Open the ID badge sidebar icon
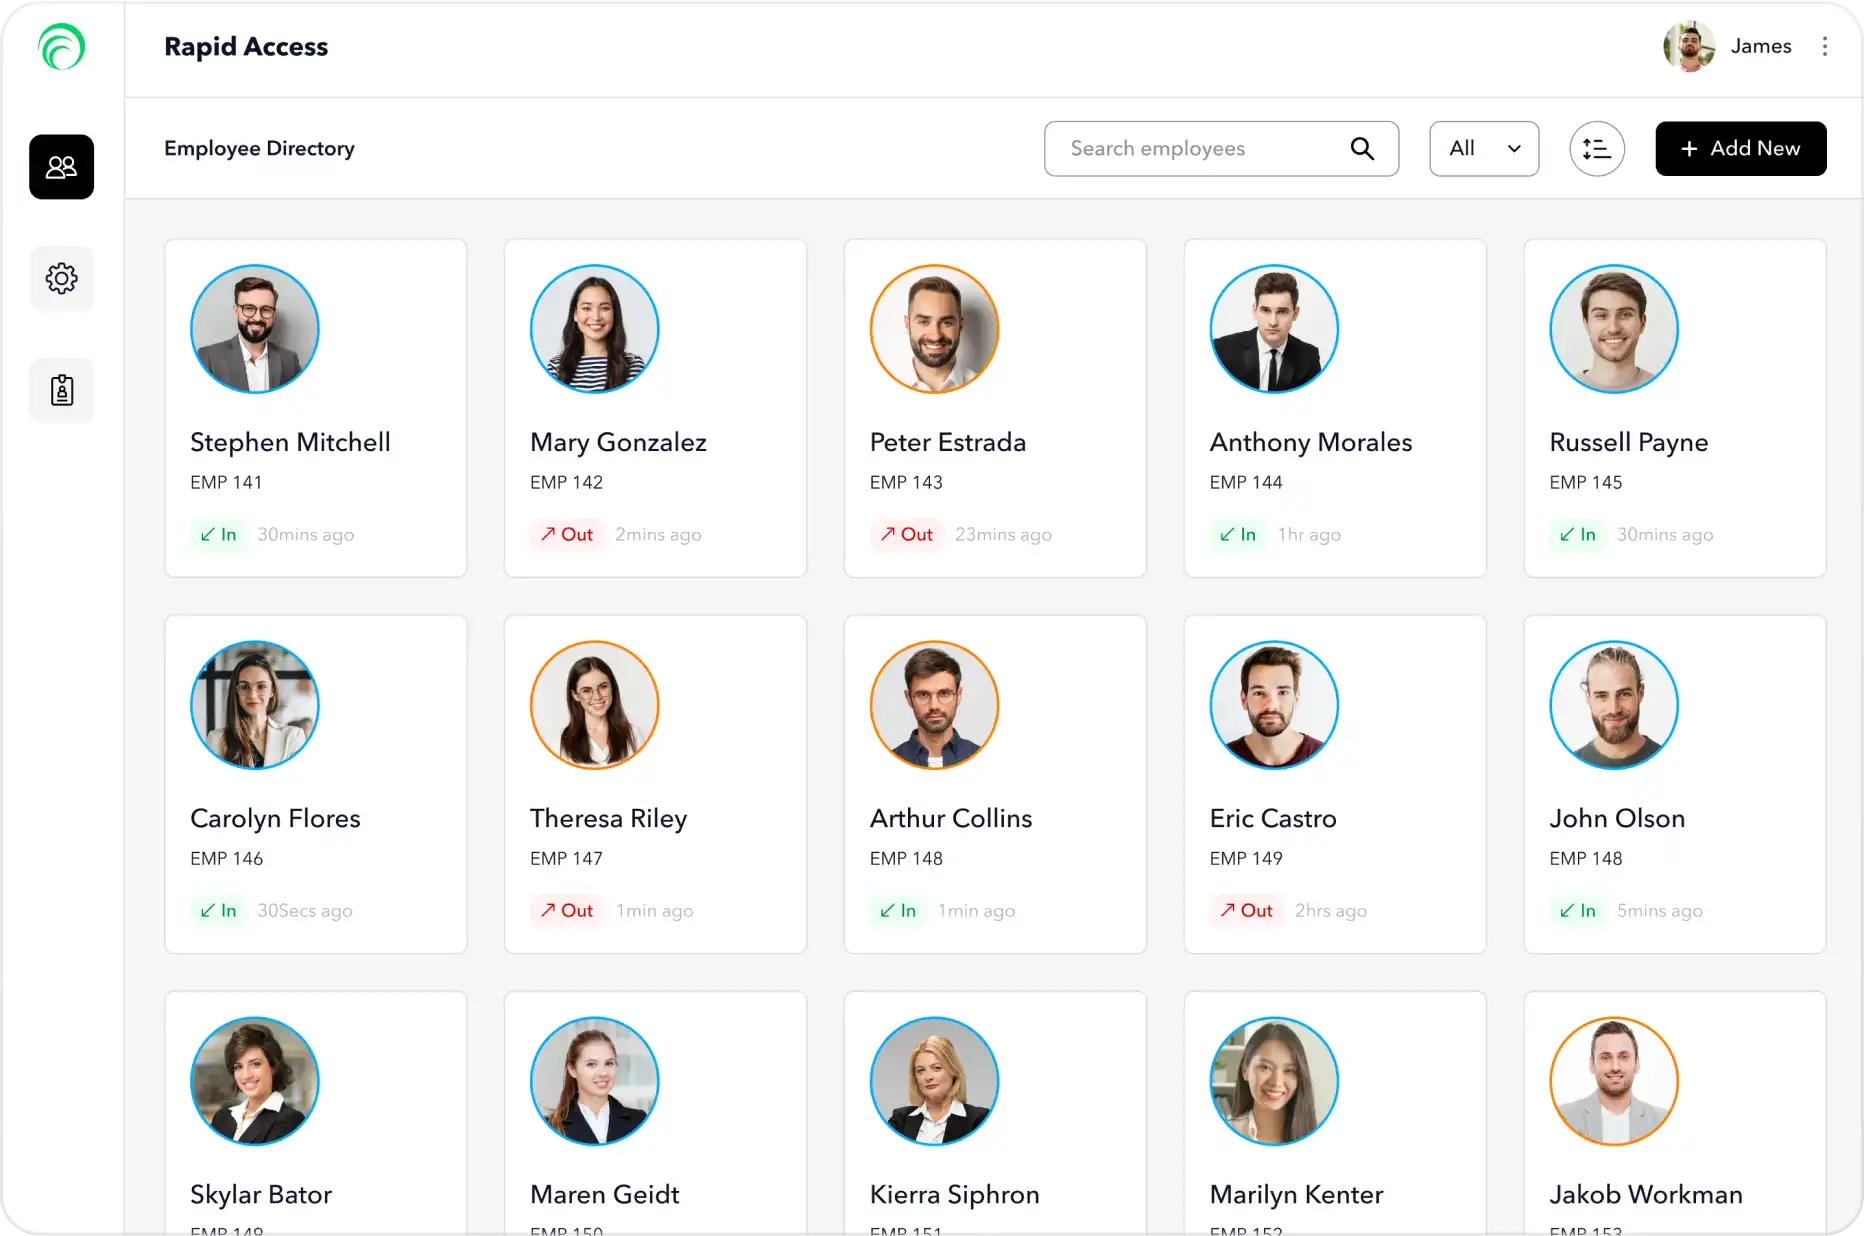 61,390
